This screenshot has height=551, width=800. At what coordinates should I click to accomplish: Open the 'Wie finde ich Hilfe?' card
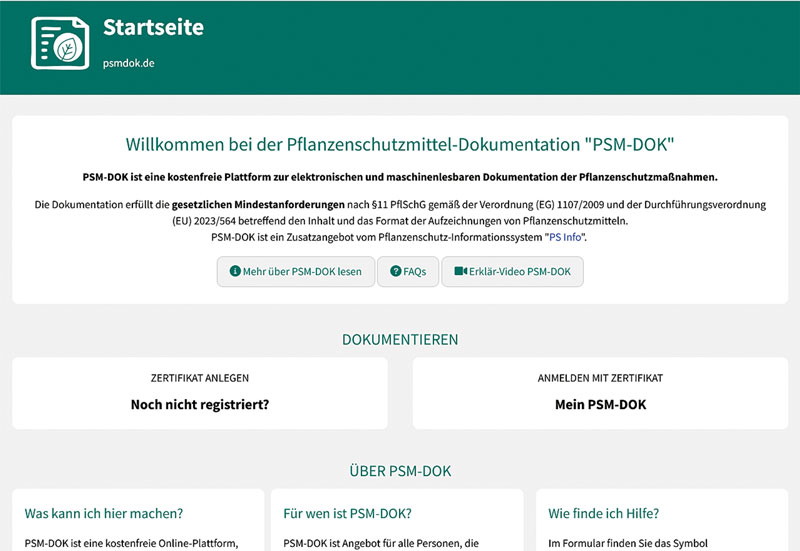(x=604, y=514)
